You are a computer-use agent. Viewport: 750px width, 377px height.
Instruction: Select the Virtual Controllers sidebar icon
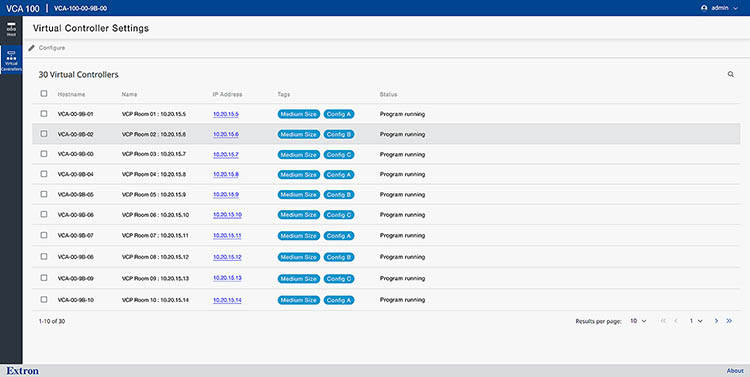pos(11,60)
